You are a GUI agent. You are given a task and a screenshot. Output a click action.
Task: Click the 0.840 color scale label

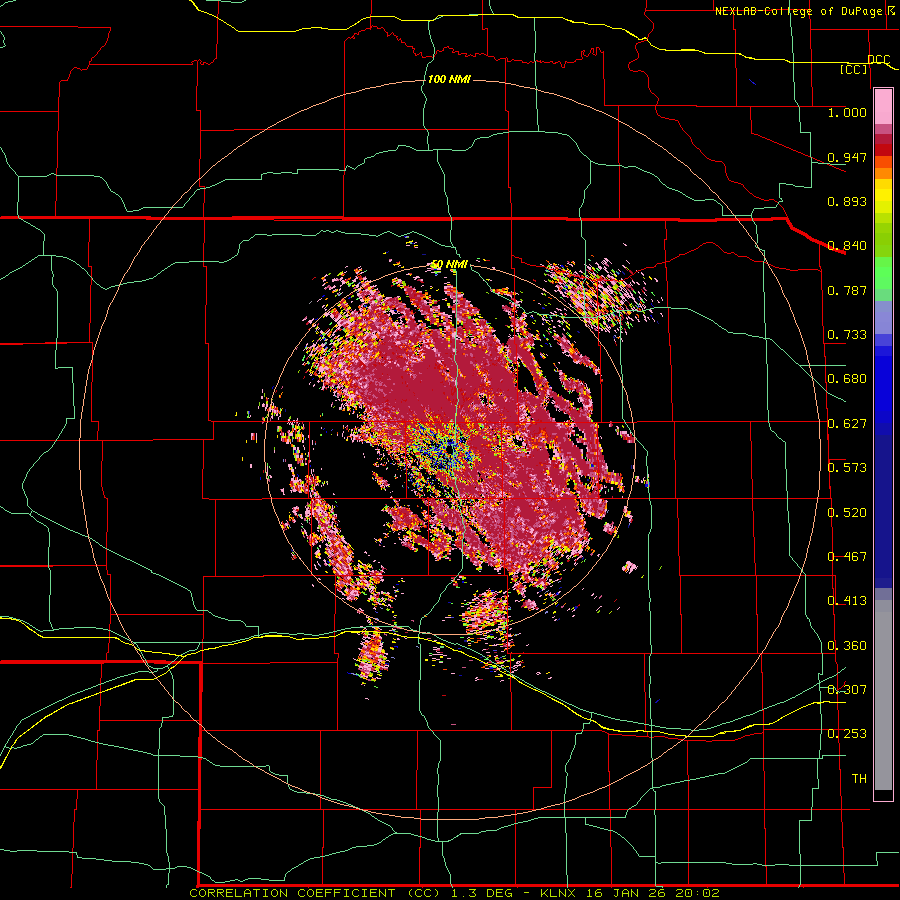pos(847,246)
